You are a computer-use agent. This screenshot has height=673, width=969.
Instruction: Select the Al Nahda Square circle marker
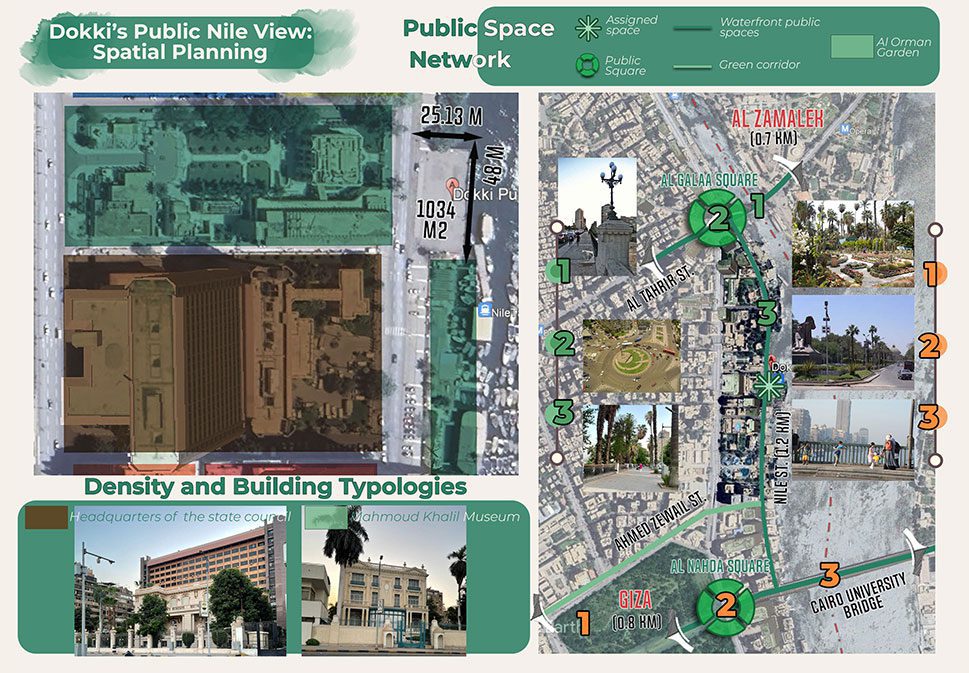click(x=726, y=604)
